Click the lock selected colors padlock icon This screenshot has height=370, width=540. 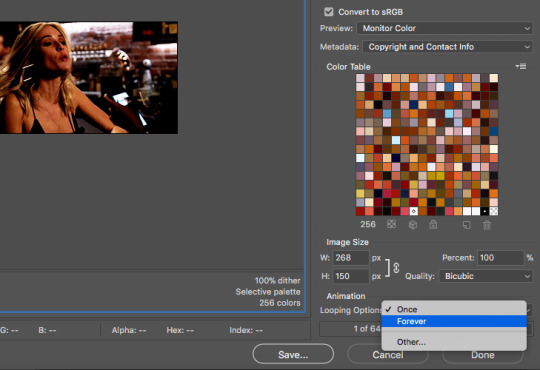point(433,225)
